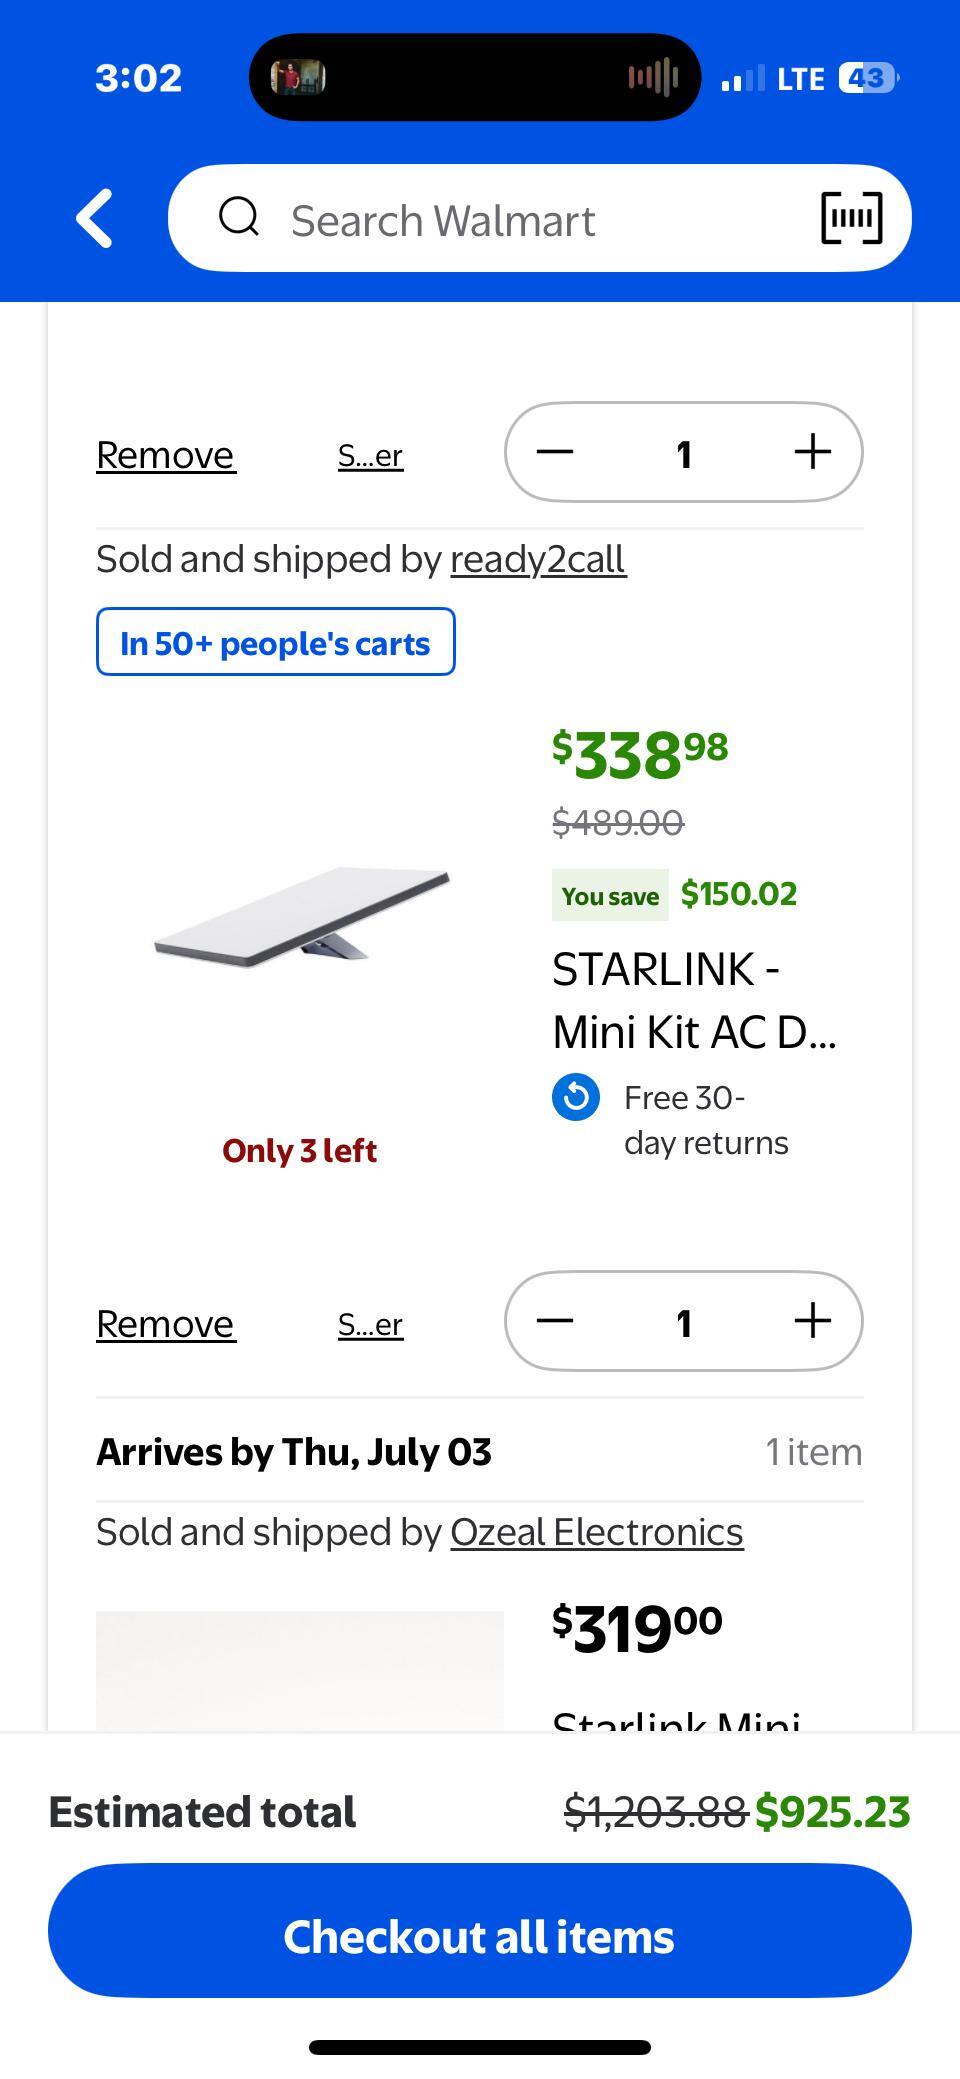Tap the free returns circular arrow icon

click(x=576, y=1098)
